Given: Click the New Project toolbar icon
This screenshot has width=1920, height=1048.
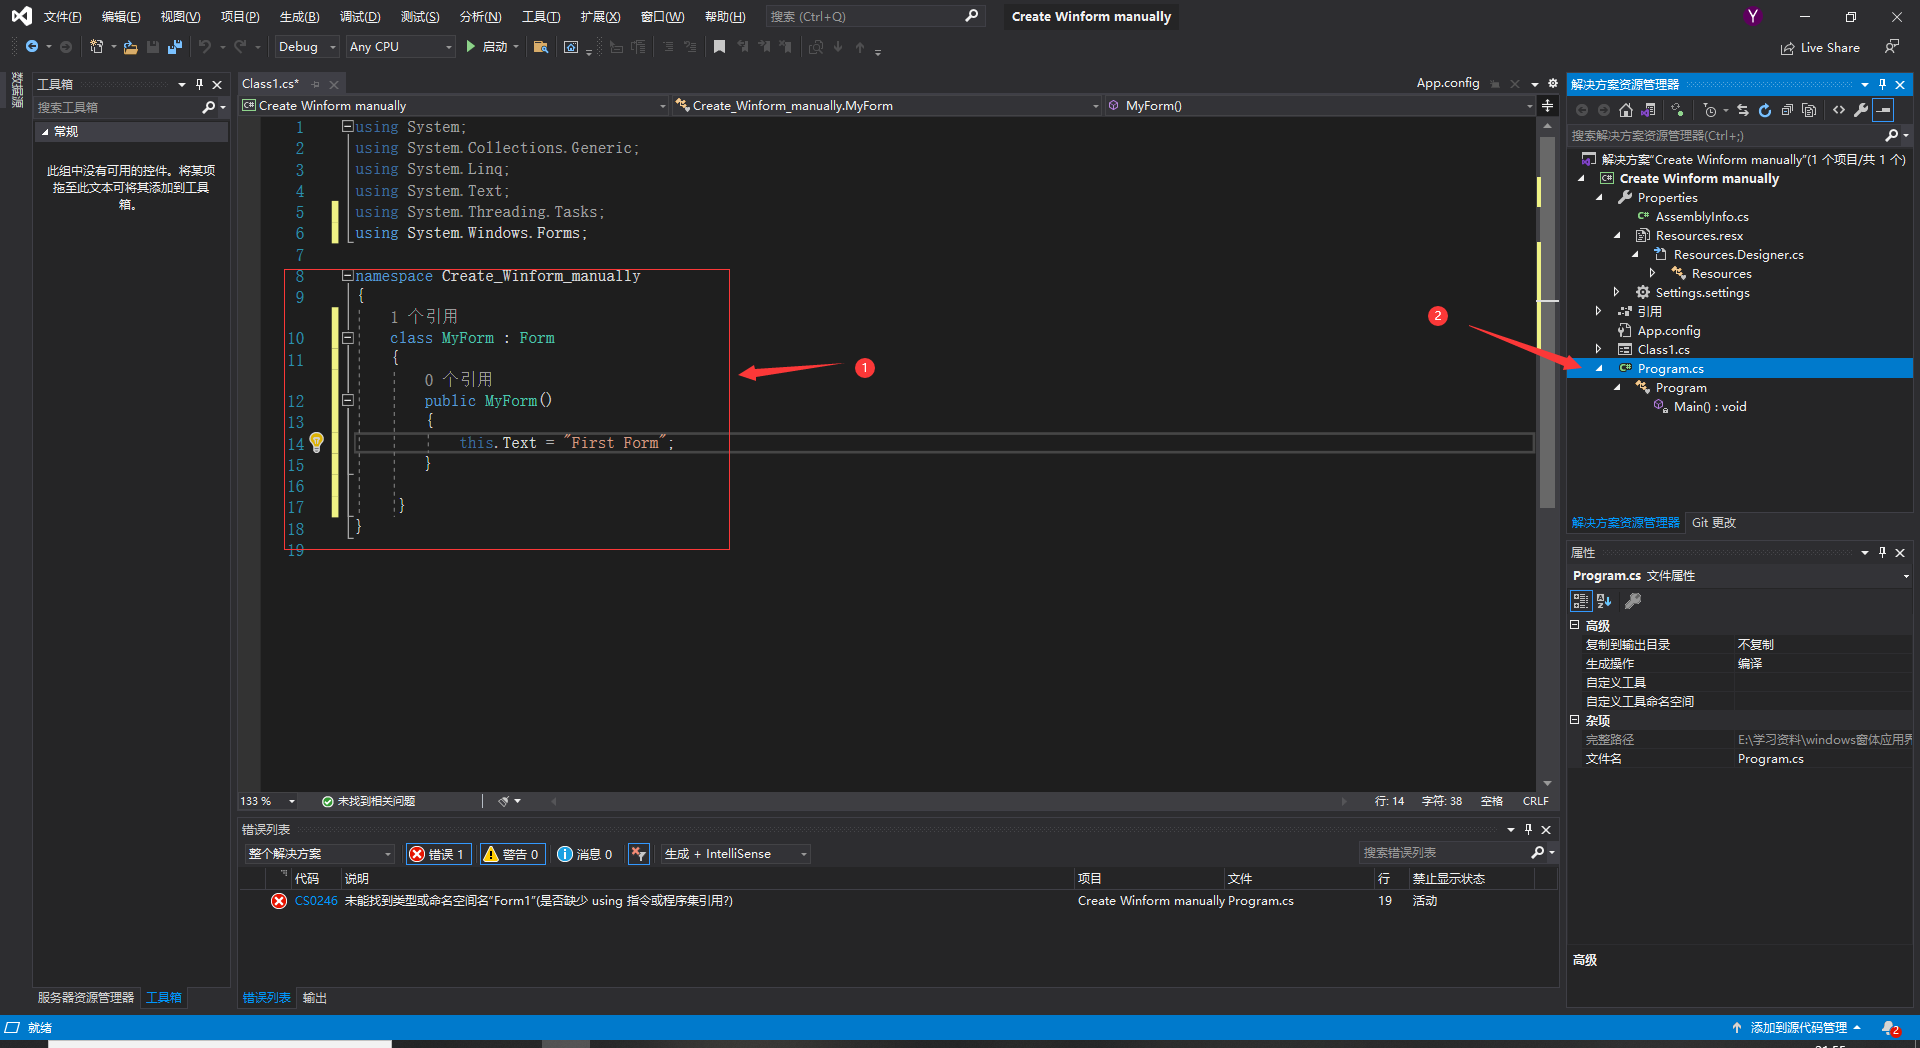Looking at the screenshot, I should 96,46.
